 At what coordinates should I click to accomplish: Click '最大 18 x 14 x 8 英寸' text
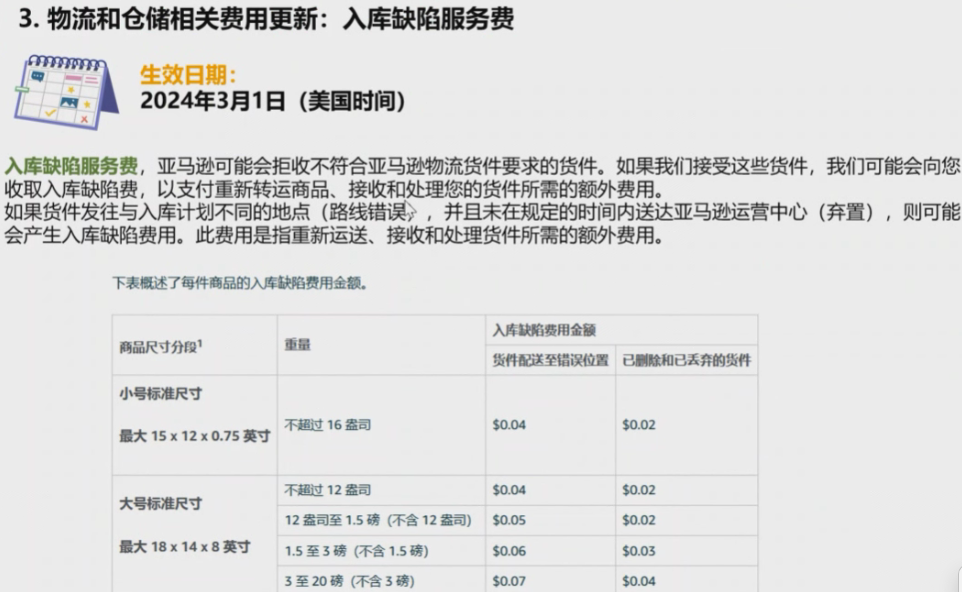[x=185, y=547]
